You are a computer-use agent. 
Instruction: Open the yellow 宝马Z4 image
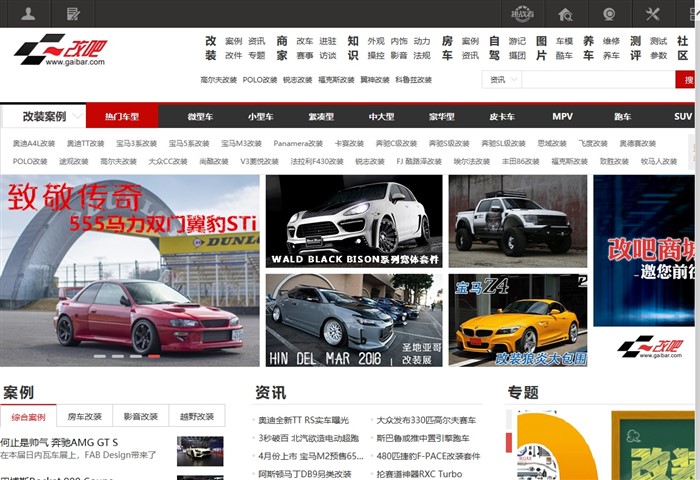(x=518, y=321)
